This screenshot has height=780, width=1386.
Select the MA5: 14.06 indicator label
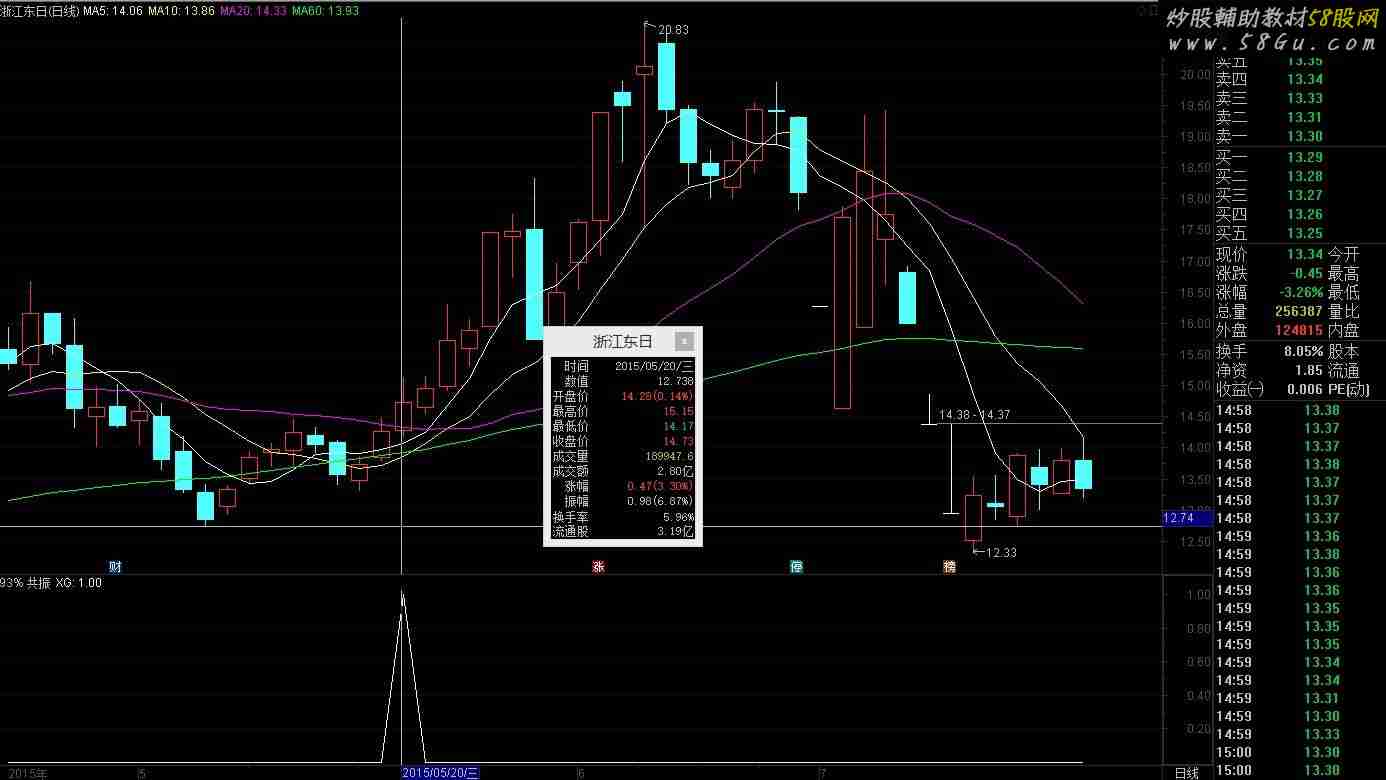pos(113,10)
